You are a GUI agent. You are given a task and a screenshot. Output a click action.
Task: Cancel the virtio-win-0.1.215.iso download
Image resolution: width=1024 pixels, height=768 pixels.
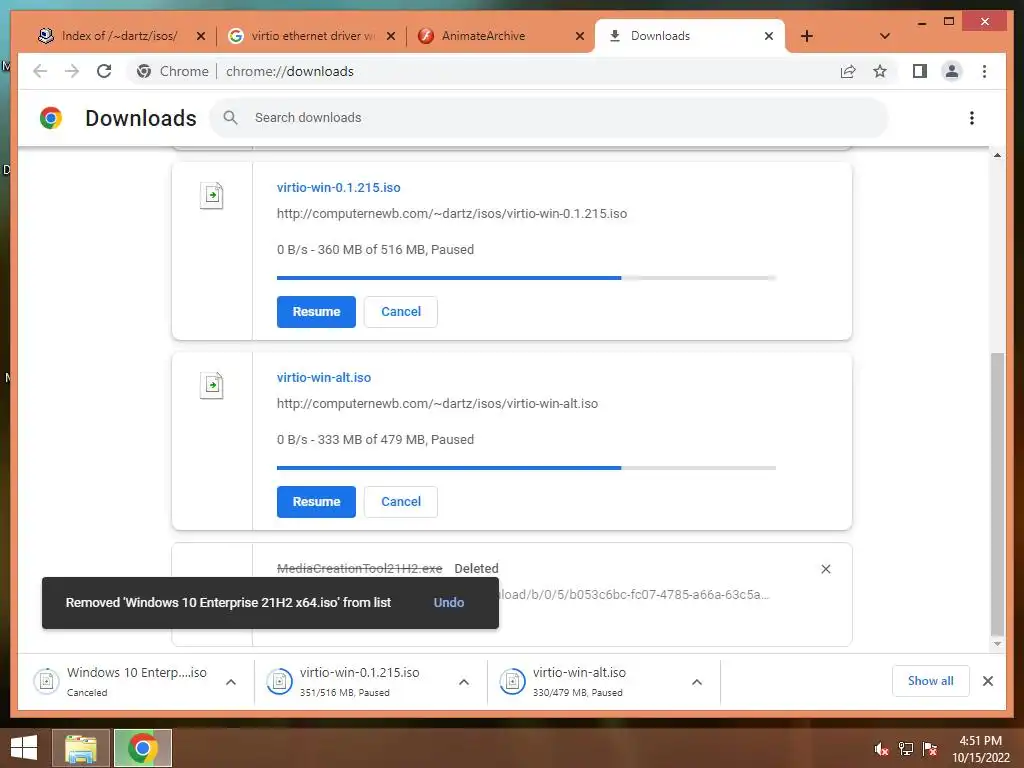coord(401,312)
